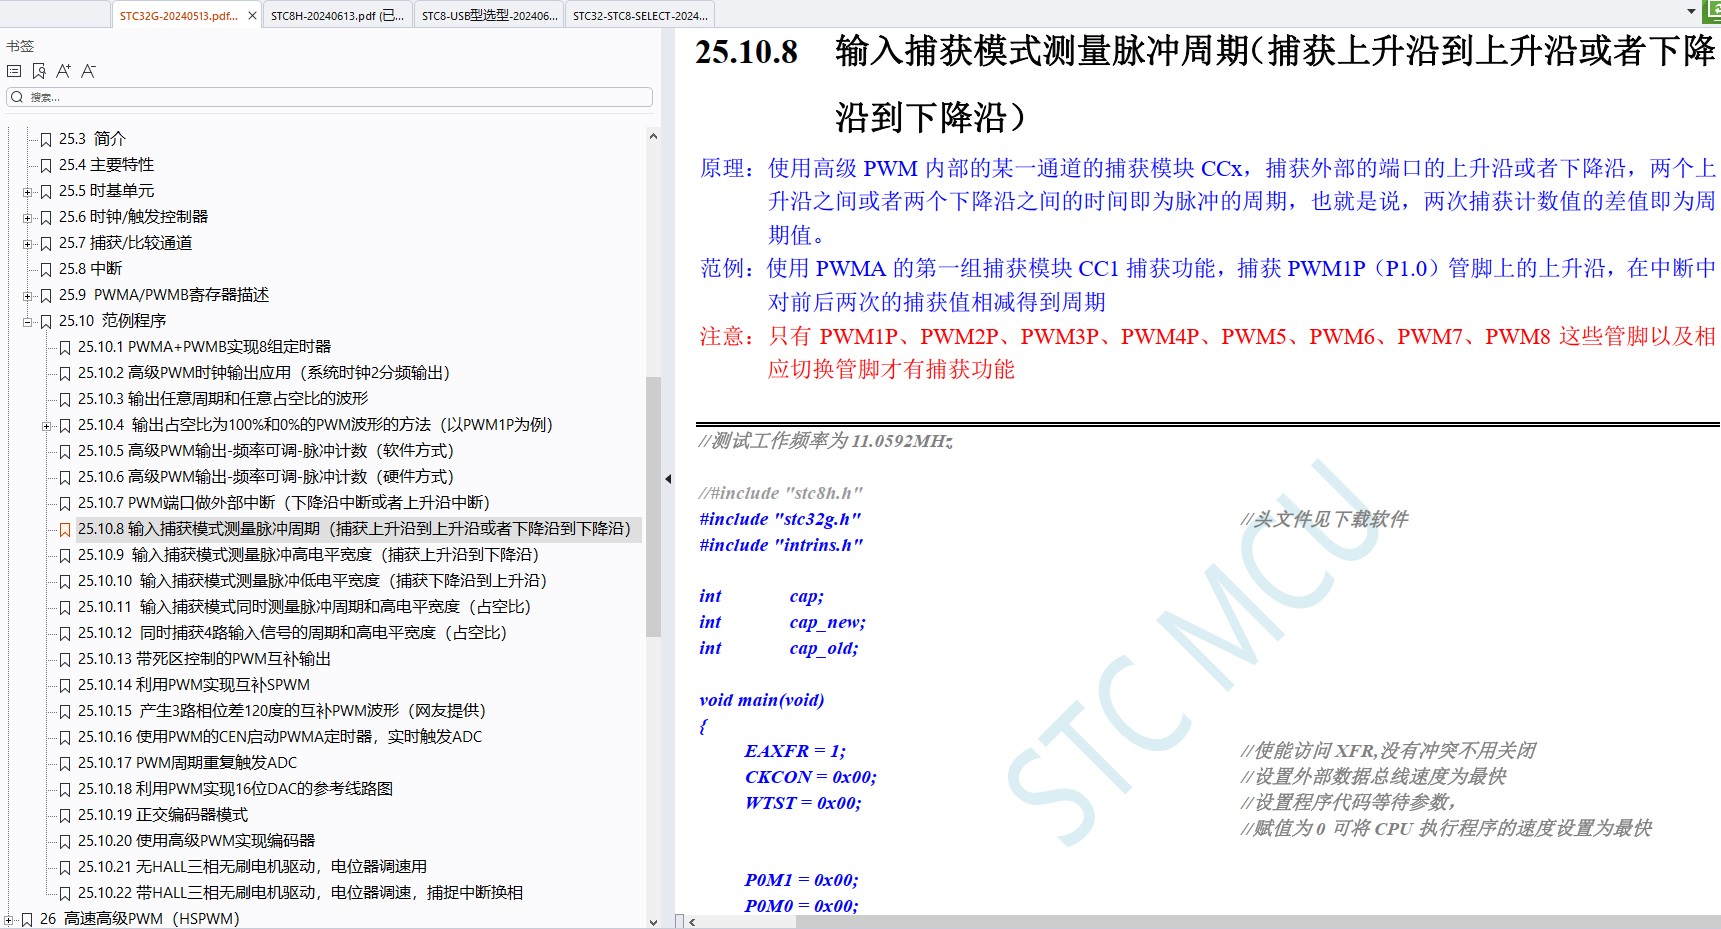This screenshot has width=1721, height=929.
Task: Open bookmark 25.10.15 产生3路相位差120度
Action: 282,711
